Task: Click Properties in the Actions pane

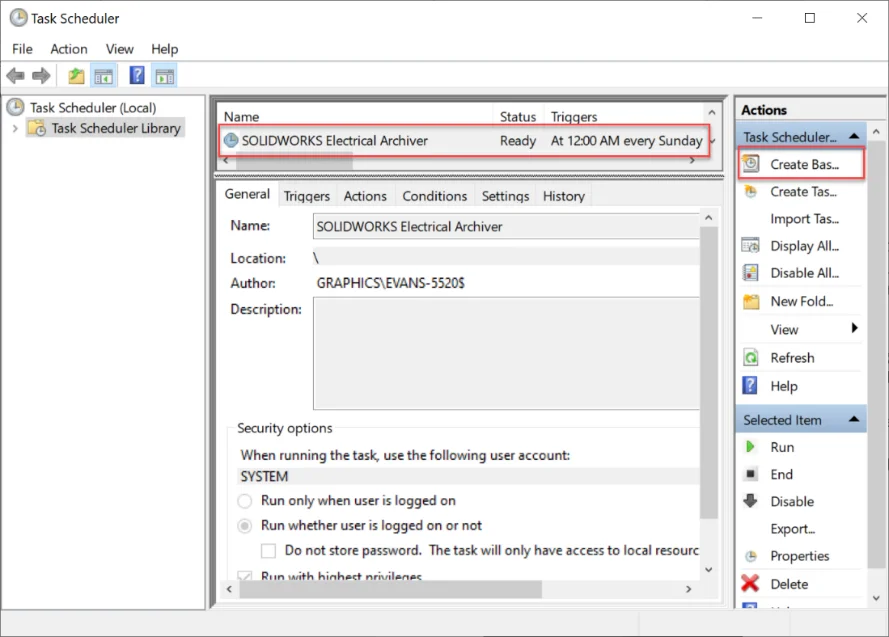Action: pyautogui.click(x=799, y=556)
